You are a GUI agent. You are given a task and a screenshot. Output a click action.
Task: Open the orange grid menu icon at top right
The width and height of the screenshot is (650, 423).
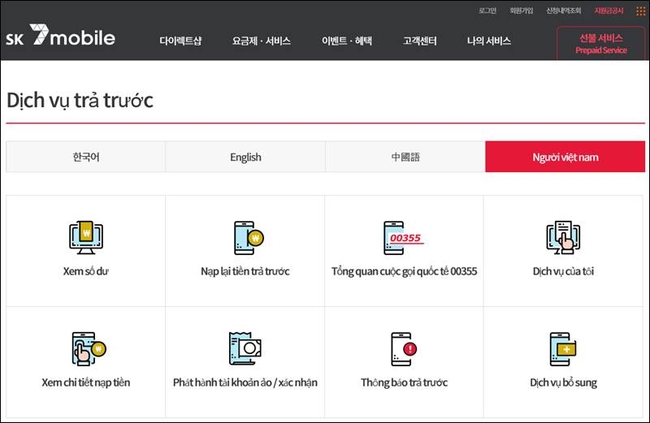coord(641,11)
